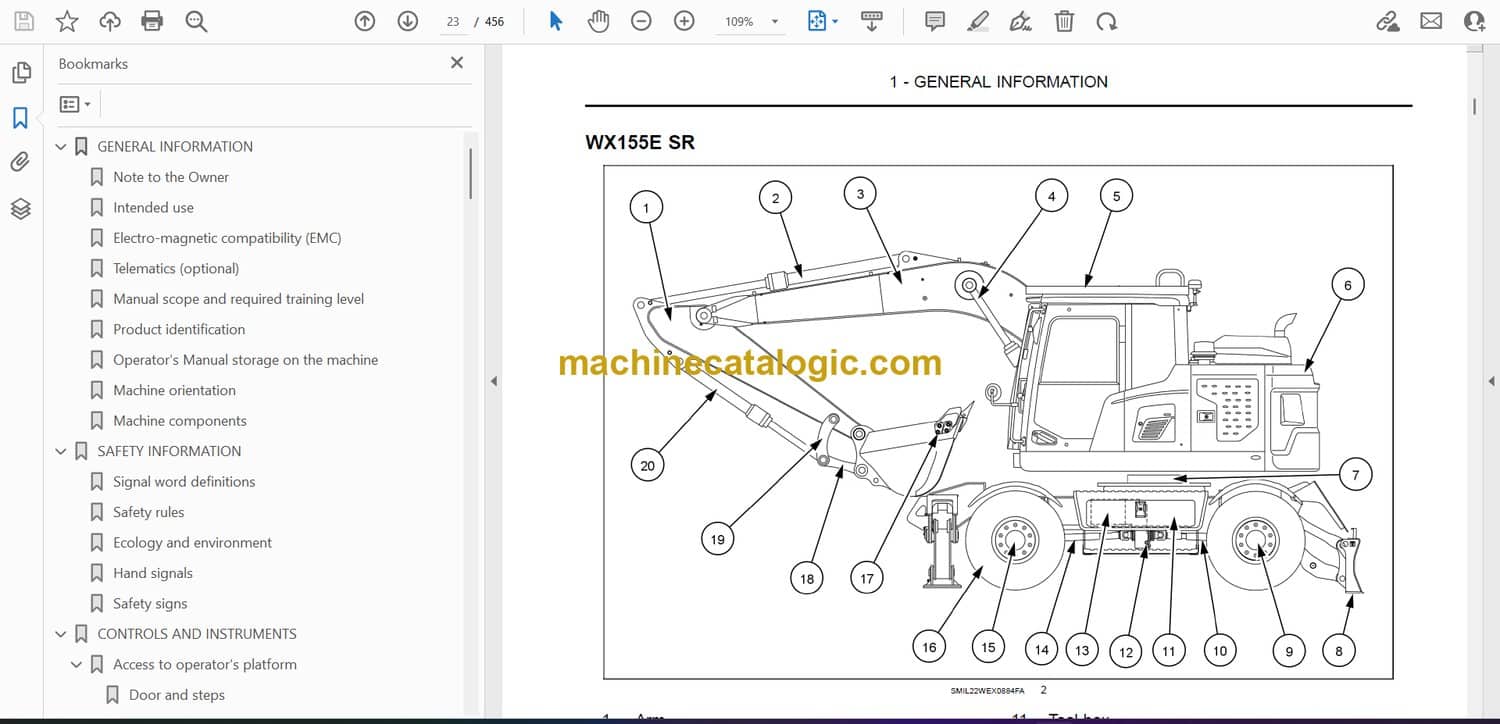Image resolution: width=1500 pixels, height=724 pixels.
Task: Expand the right tools pane arrow
Action: point(1491,381)
